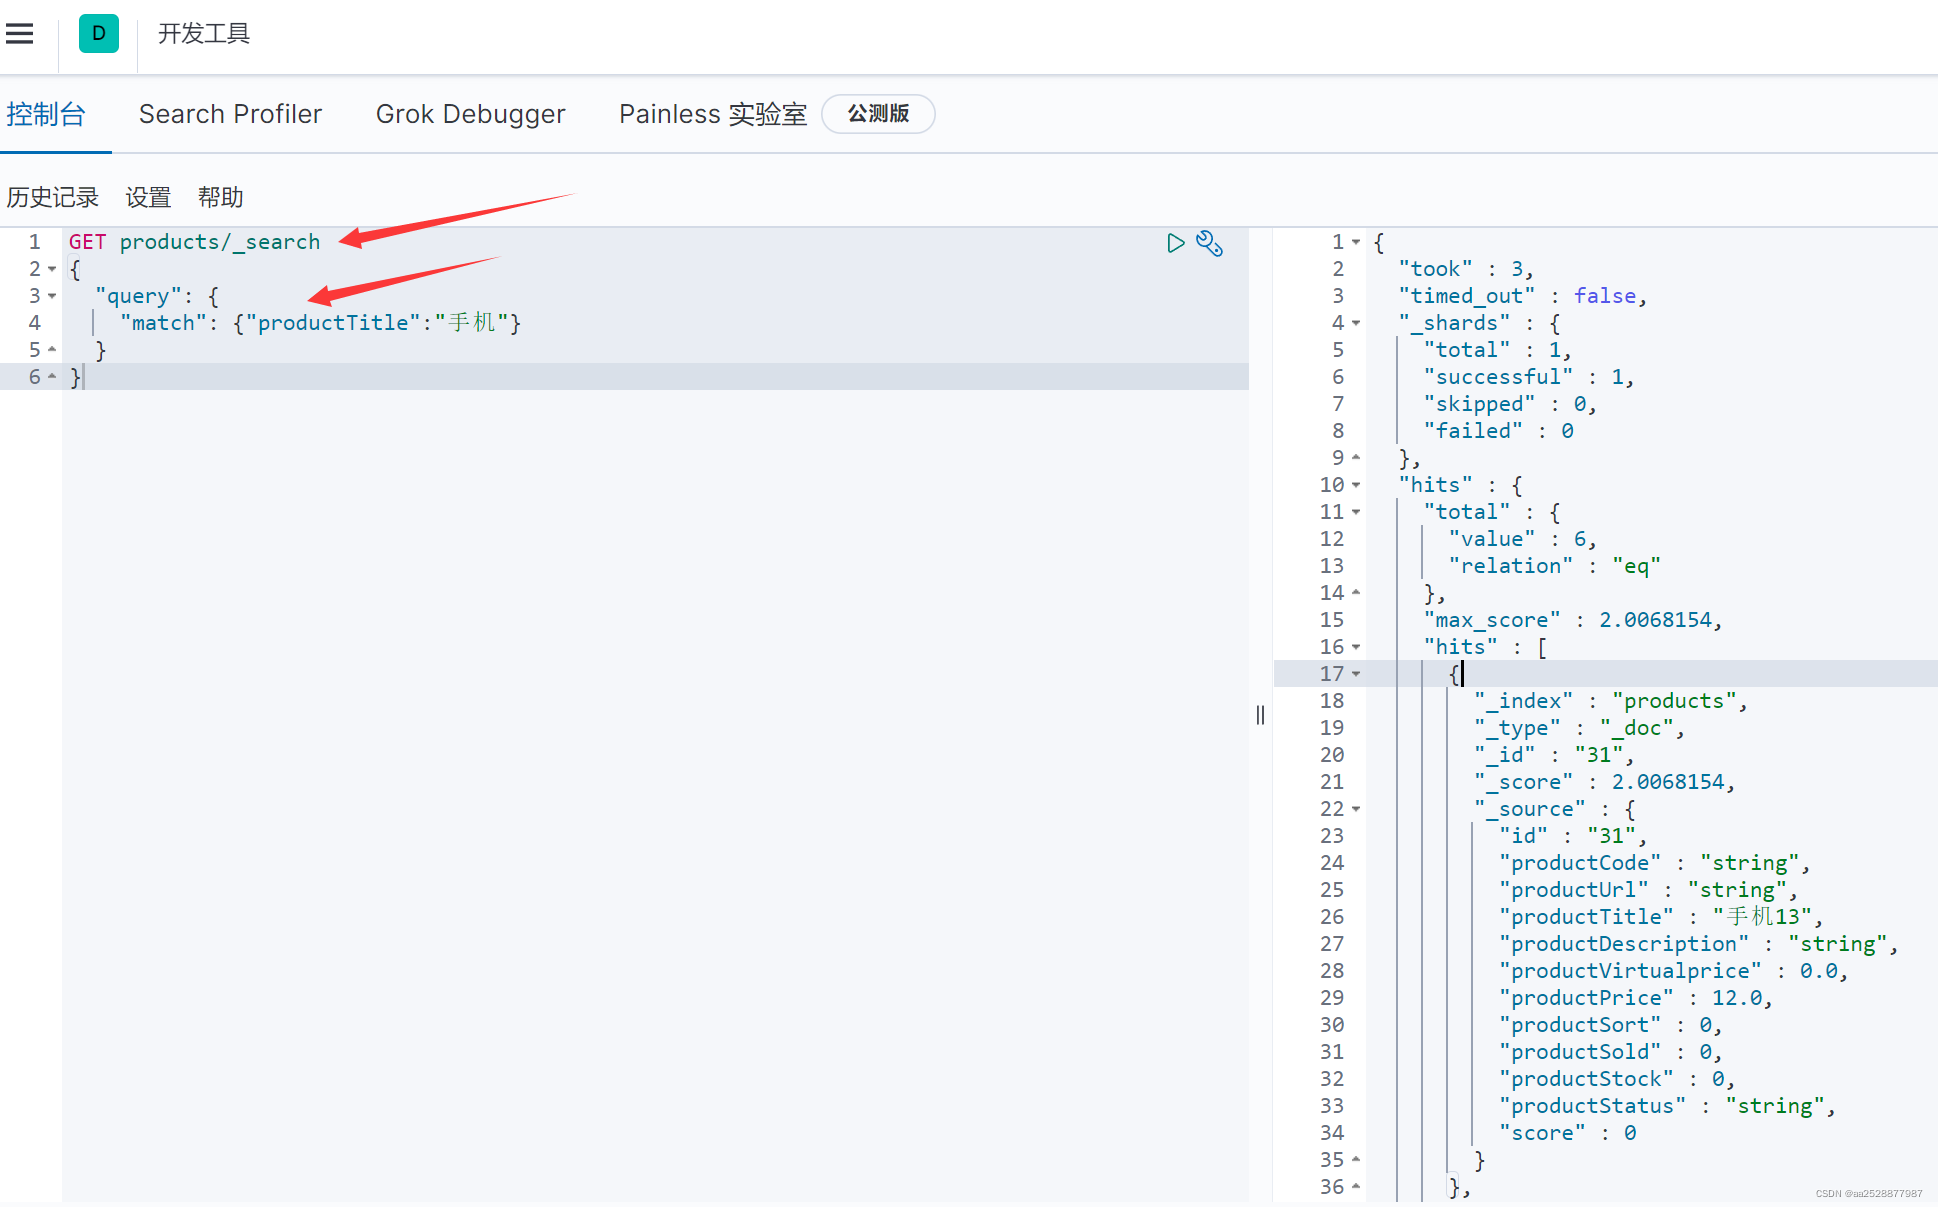Click the query input field on line 4

tap(321, 324)
